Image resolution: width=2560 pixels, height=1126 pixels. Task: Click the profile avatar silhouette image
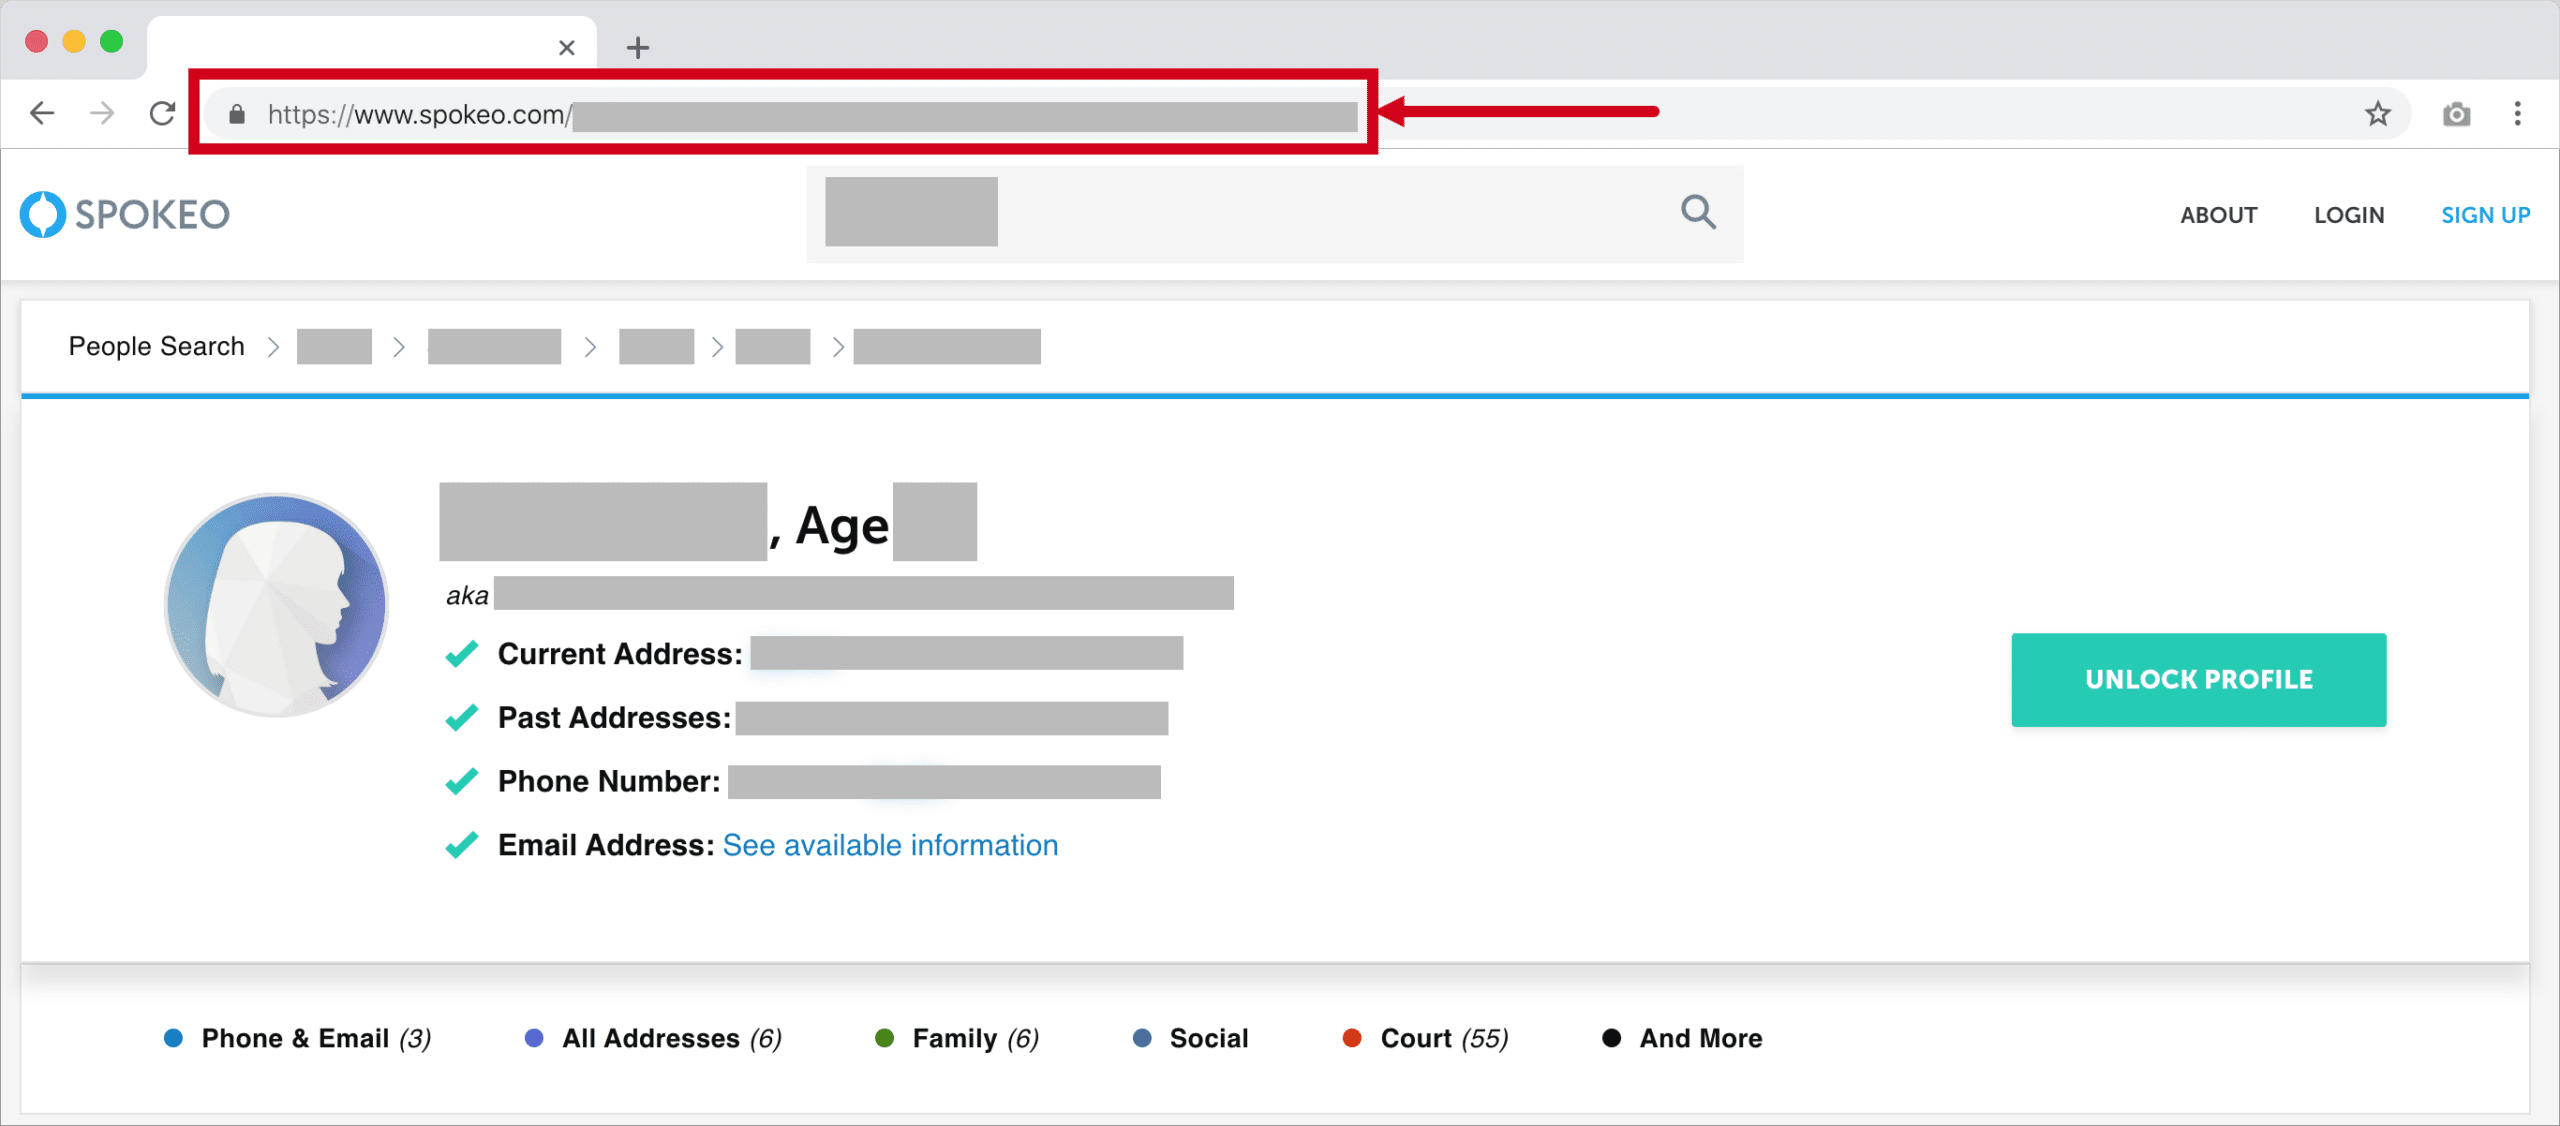point(277,604)
